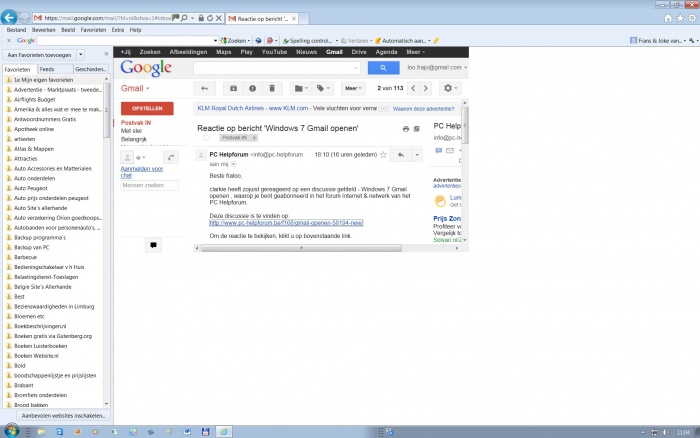Open Windows Explorer from the taskbar
The image size is (700, 438).
tap(42, 432)
